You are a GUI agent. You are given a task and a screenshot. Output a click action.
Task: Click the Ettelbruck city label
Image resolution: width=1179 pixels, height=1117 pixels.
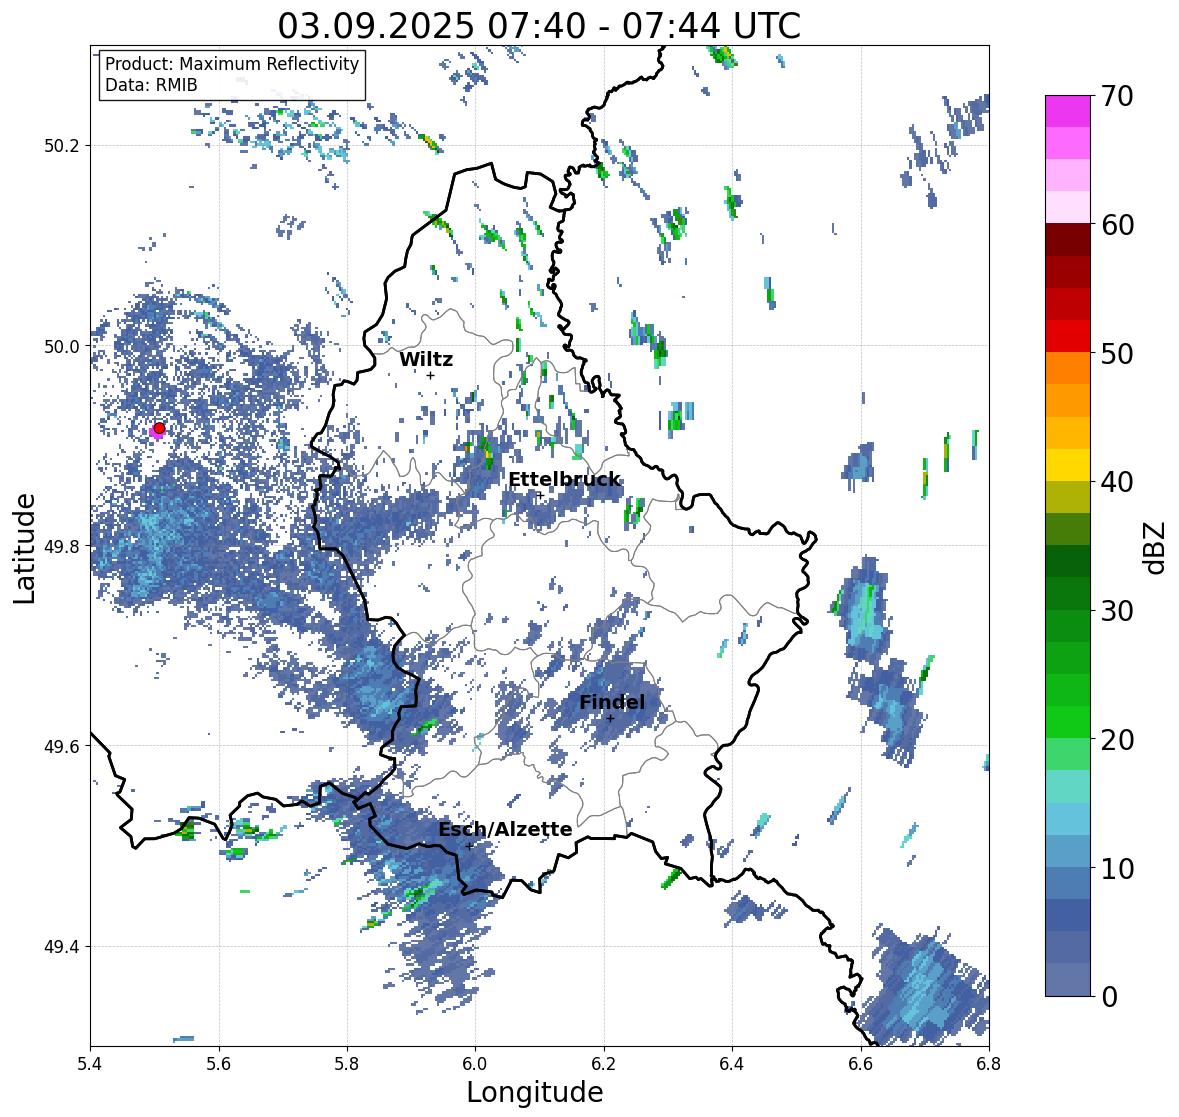click(564, 480)
